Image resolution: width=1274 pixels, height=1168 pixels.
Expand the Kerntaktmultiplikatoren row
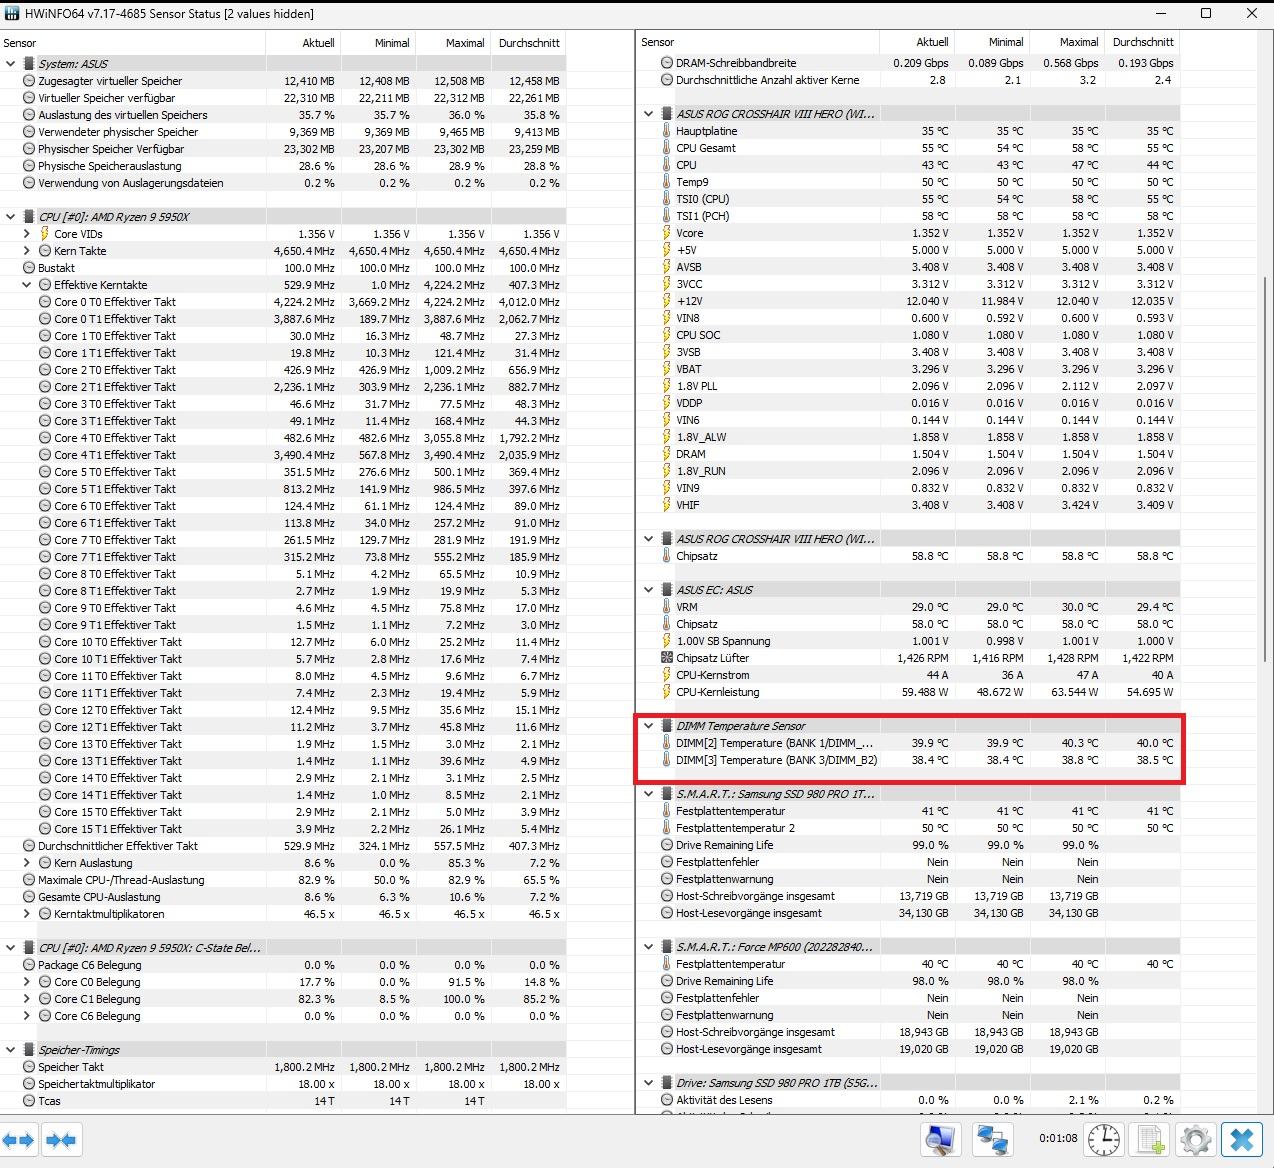tap(27, 914)
